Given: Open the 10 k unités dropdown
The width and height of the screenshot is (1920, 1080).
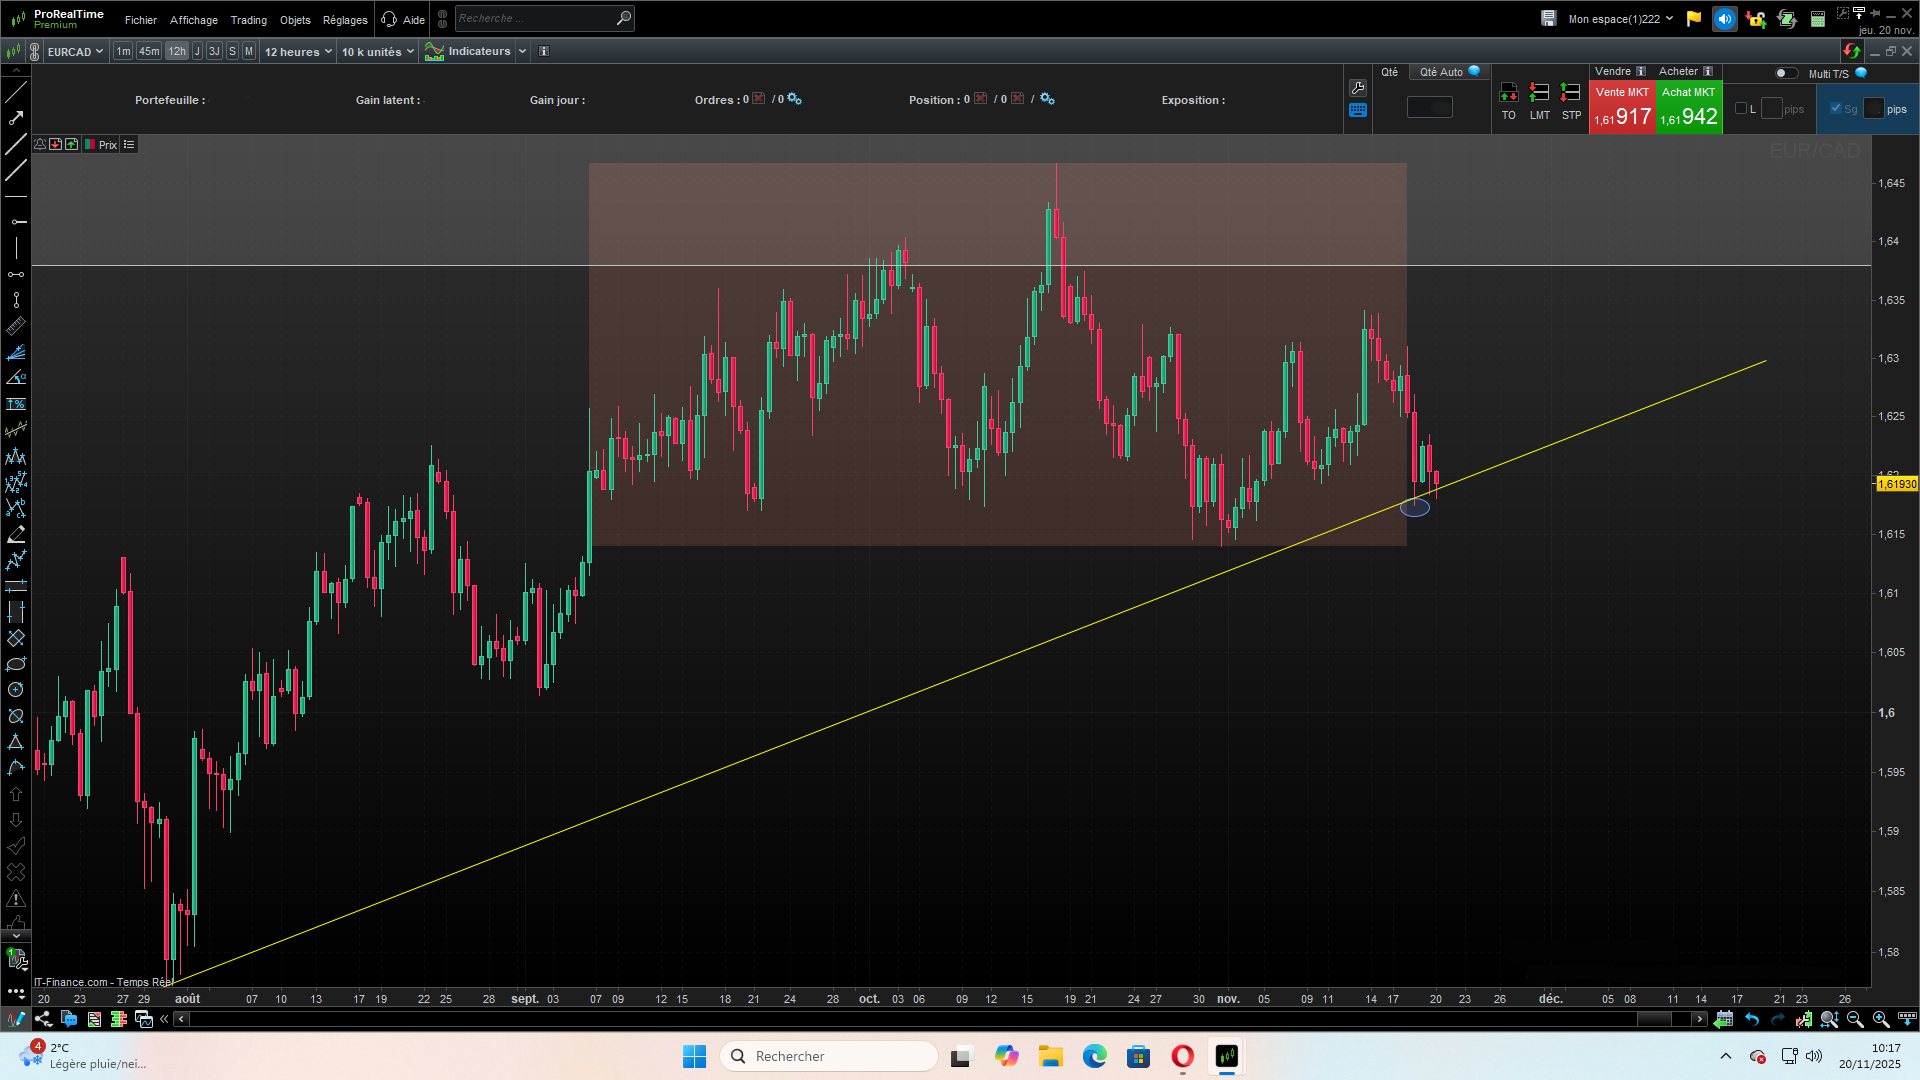Looking at the screenshot, I should click(377, 51).
